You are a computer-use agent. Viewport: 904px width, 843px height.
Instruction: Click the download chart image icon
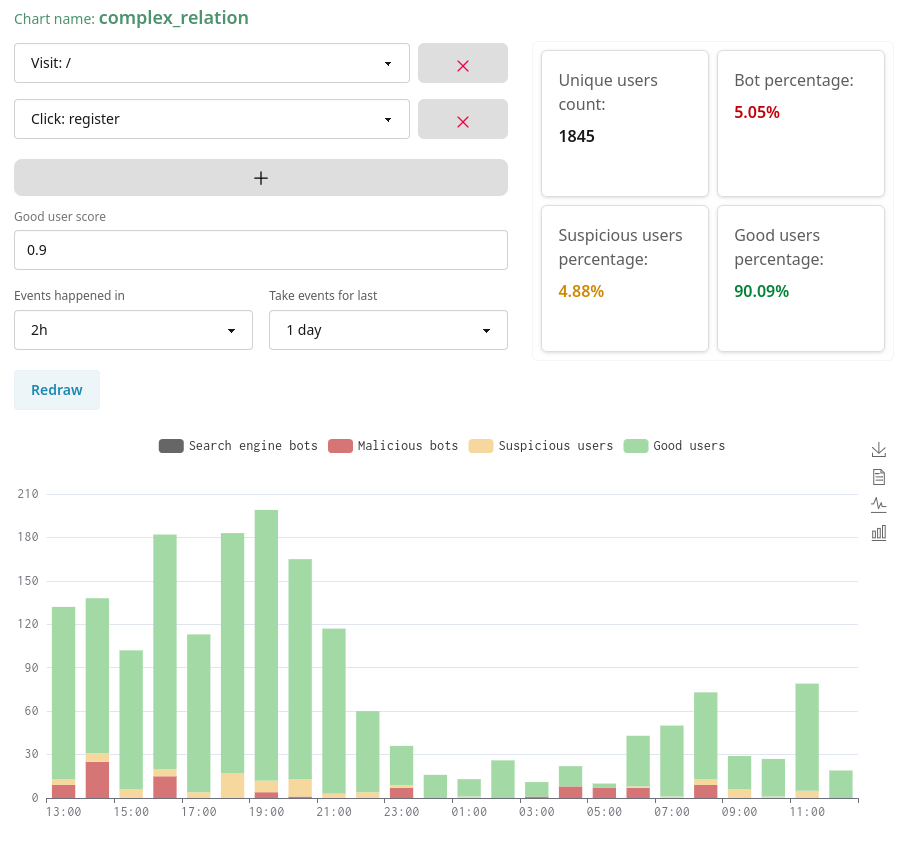coord(879,449)
